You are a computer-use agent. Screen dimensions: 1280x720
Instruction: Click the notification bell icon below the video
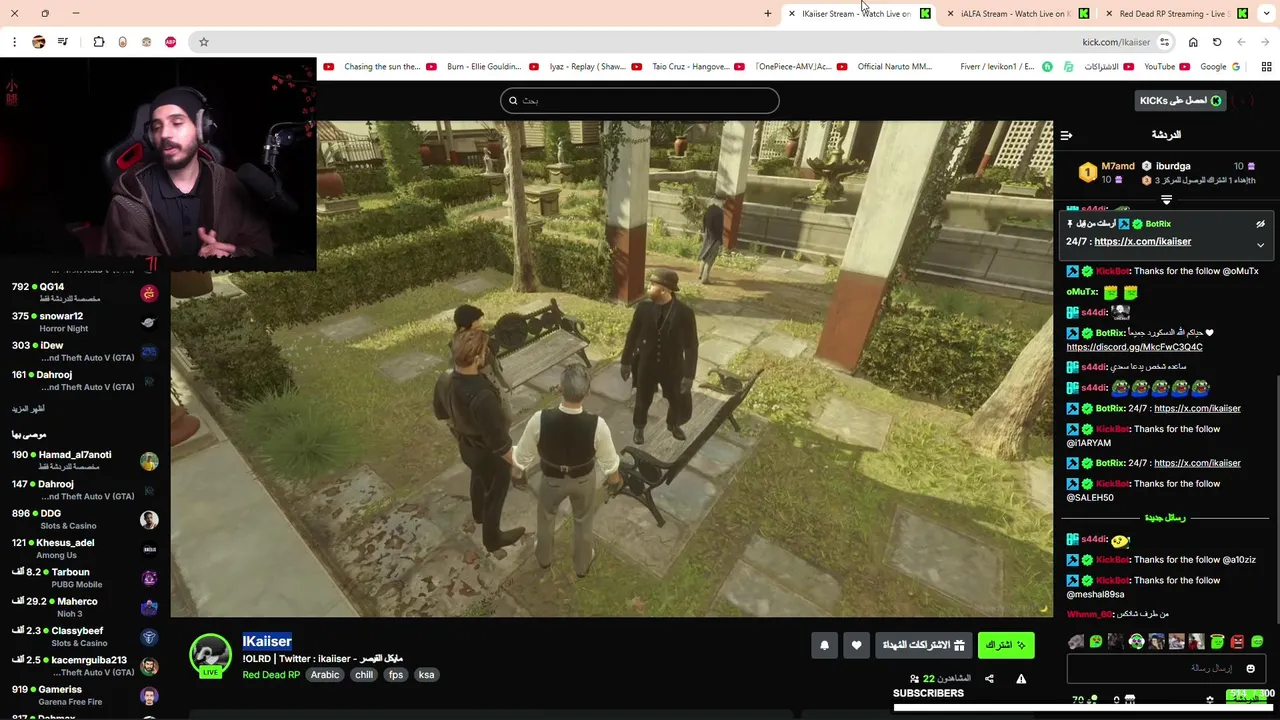[x=824, y=646]
